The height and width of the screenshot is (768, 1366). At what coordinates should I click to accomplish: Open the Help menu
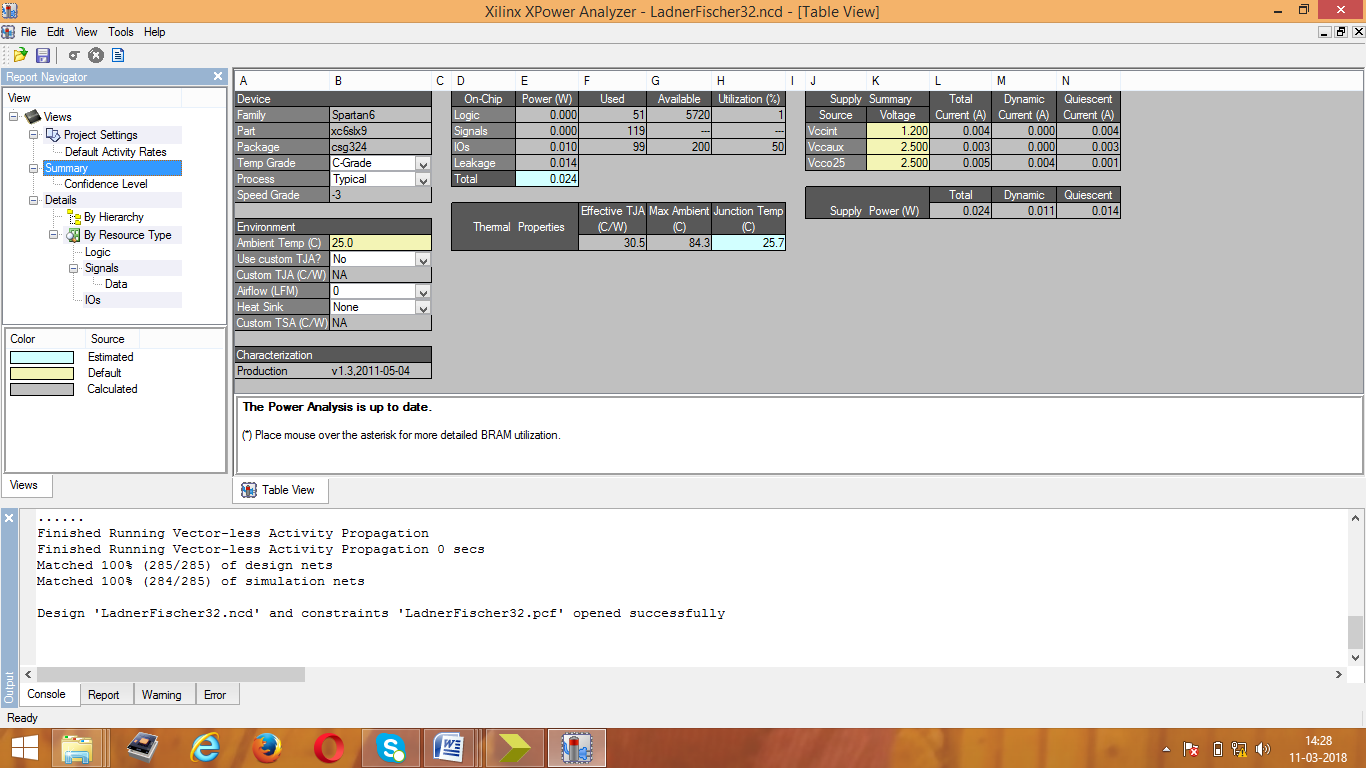click(x=154, y=32)
